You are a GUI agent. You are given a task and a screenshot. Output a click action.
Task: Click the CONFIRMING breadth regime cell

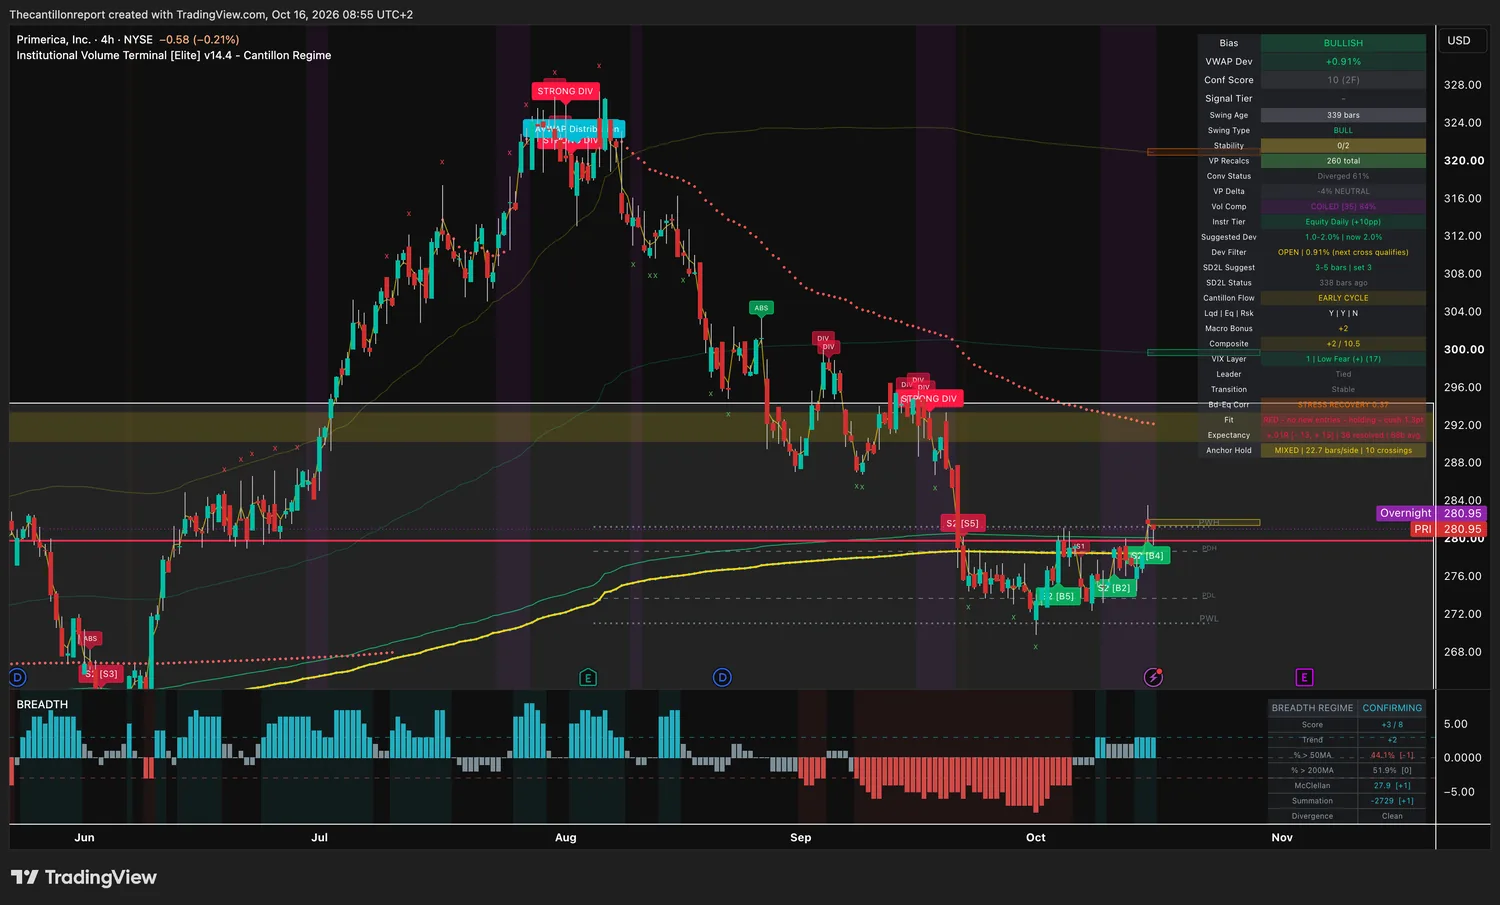pyautogui.click(x=1392, y=708)
